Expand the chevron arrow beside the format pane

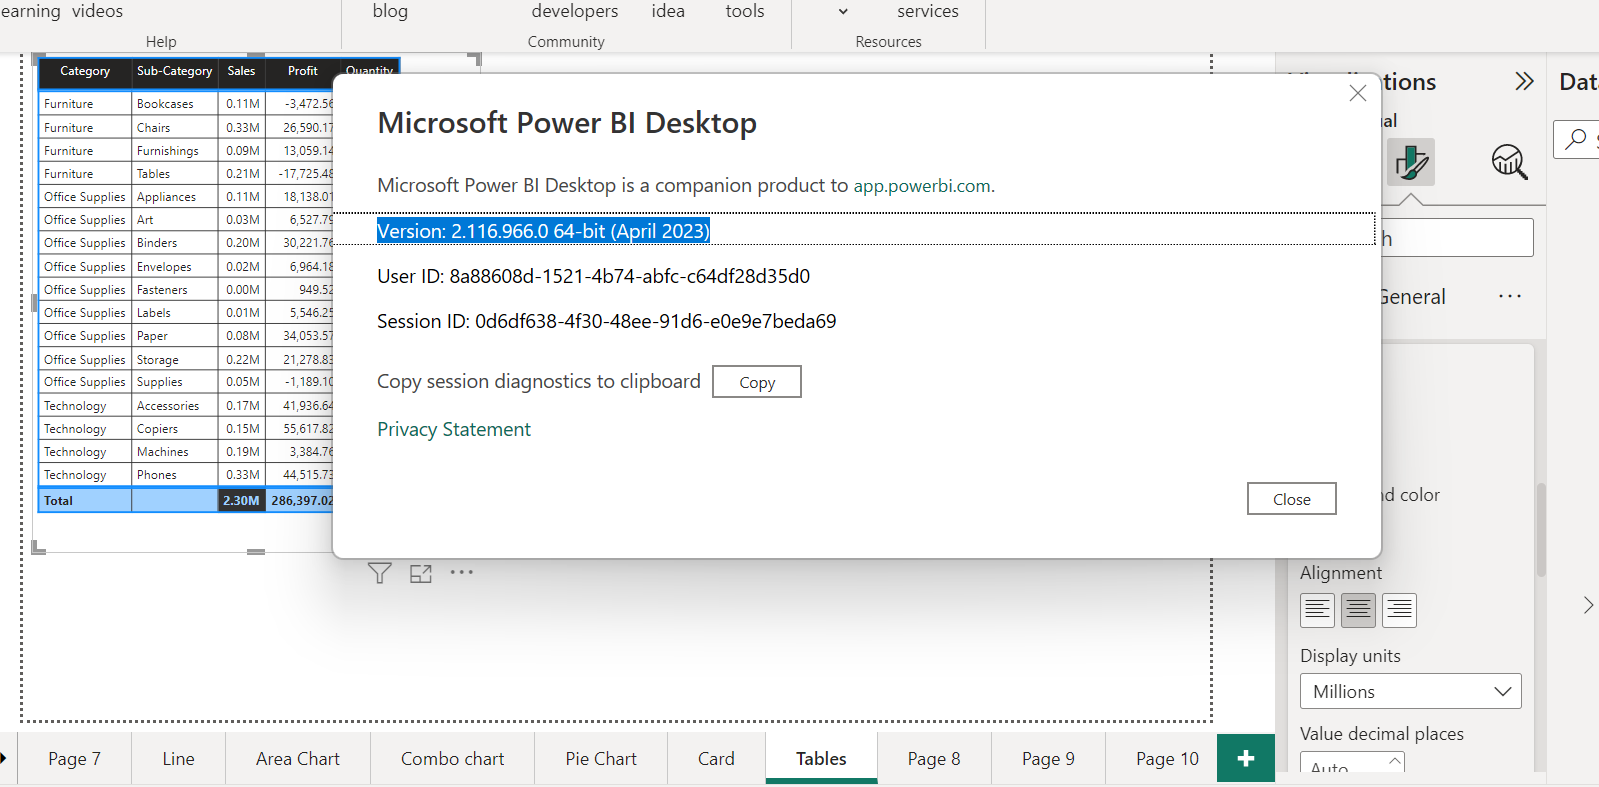pyautogui.click(x=1588, y=605)
